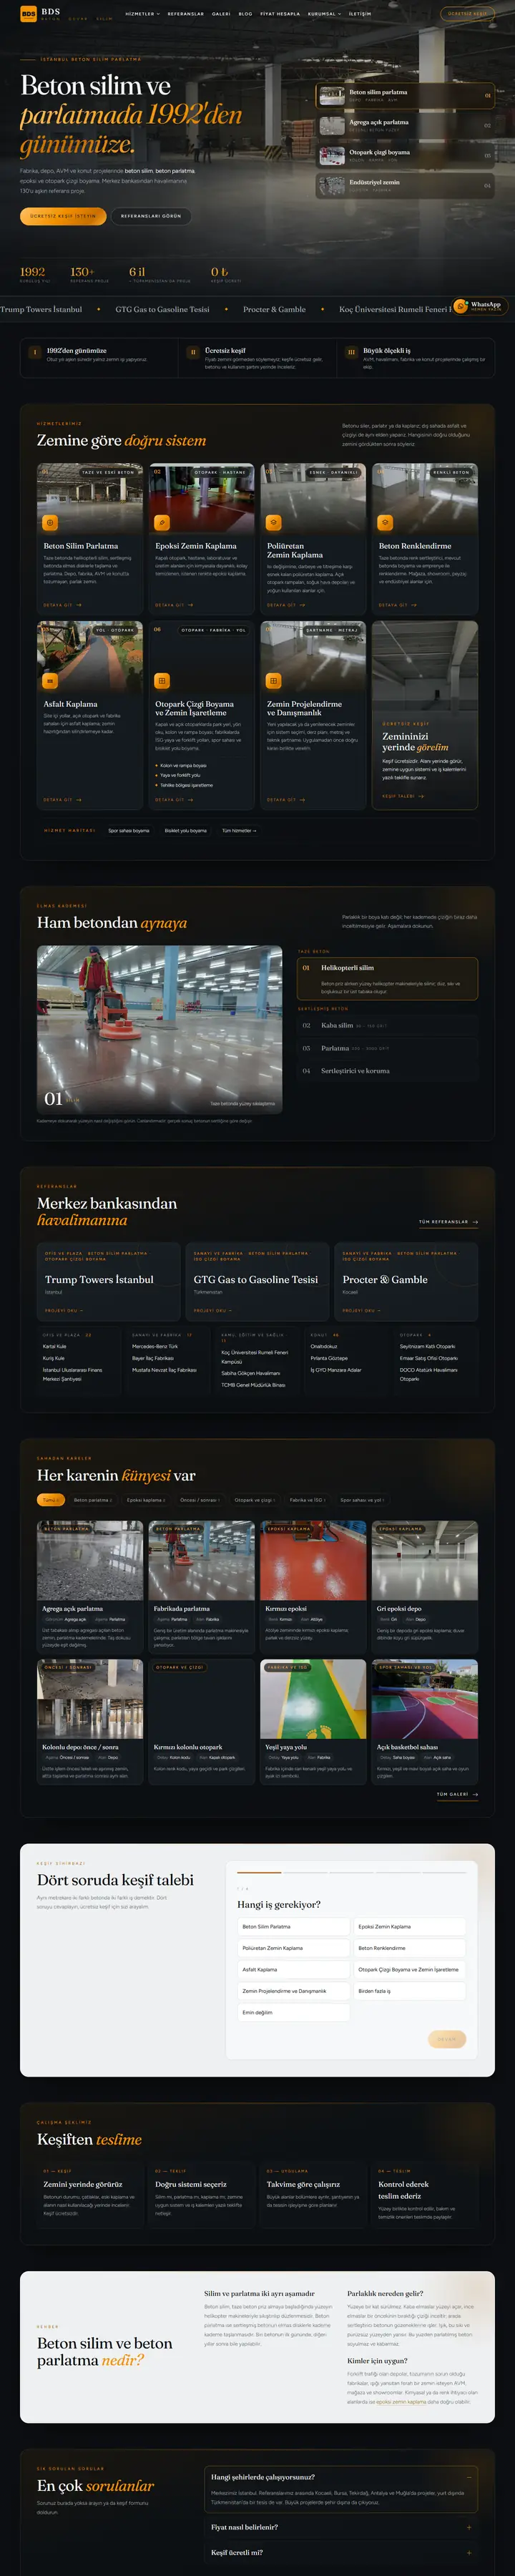This screenshot has height=2576, width=515.
Task: Click the header Ücretsiz Keşif button
Action: 467,14
